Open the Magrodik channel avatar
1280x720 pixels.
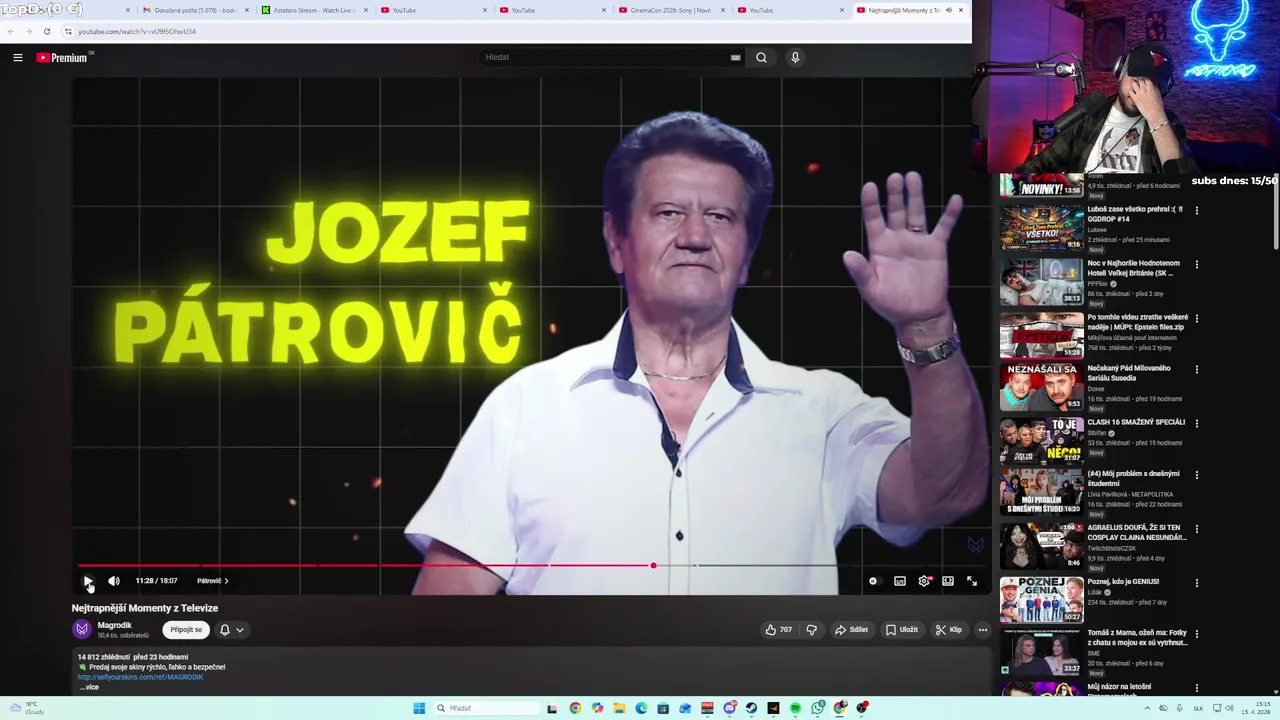pos(82,629)
